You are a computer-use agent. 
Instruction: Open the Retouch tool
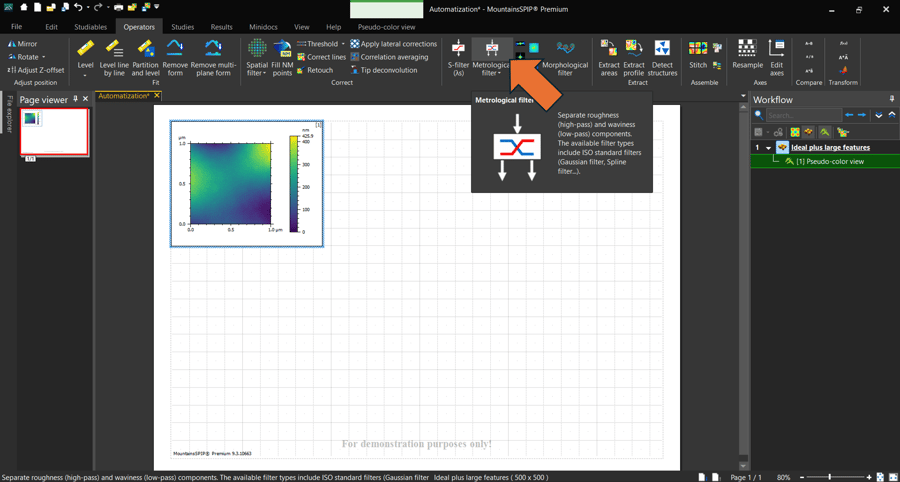pos(315,70)
